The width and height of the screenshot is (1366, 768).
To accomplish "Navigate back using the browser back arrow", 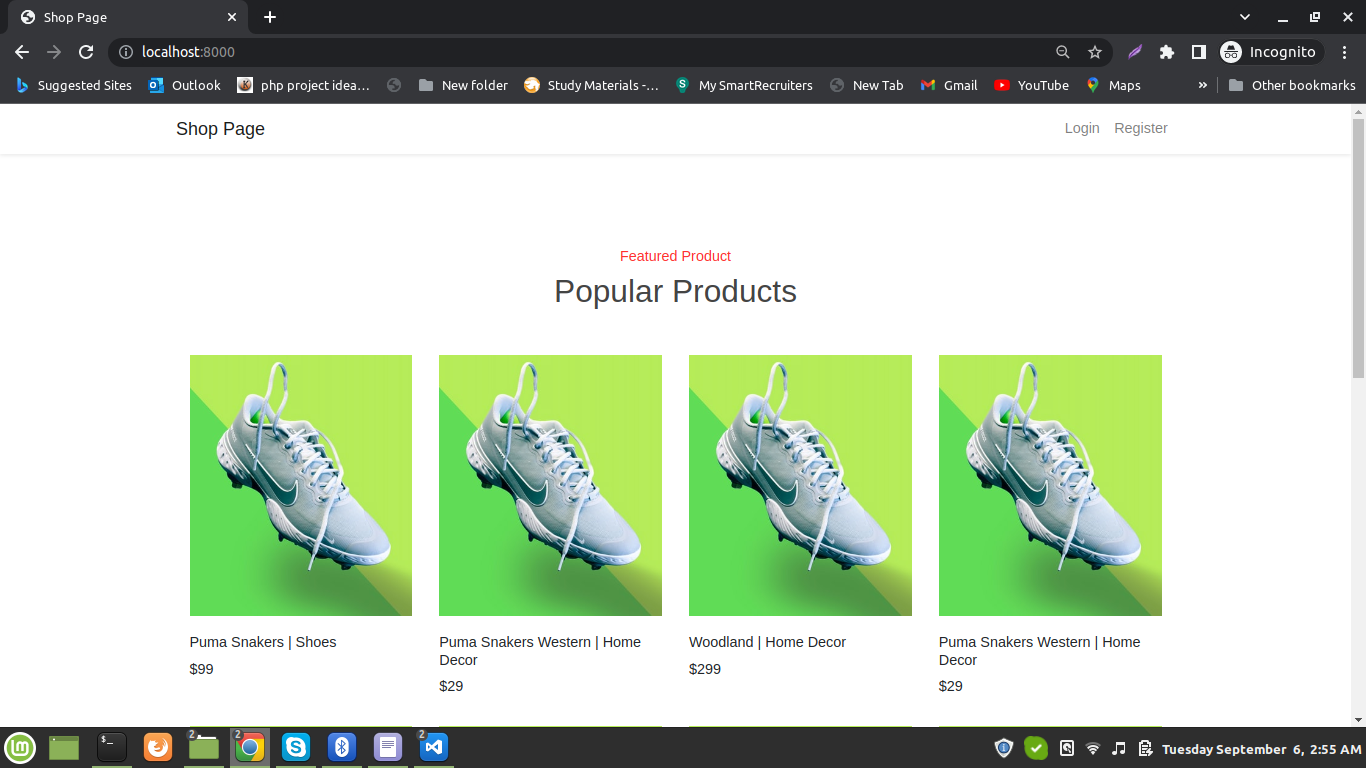I will pyautogui.click(x=22, y=52).
